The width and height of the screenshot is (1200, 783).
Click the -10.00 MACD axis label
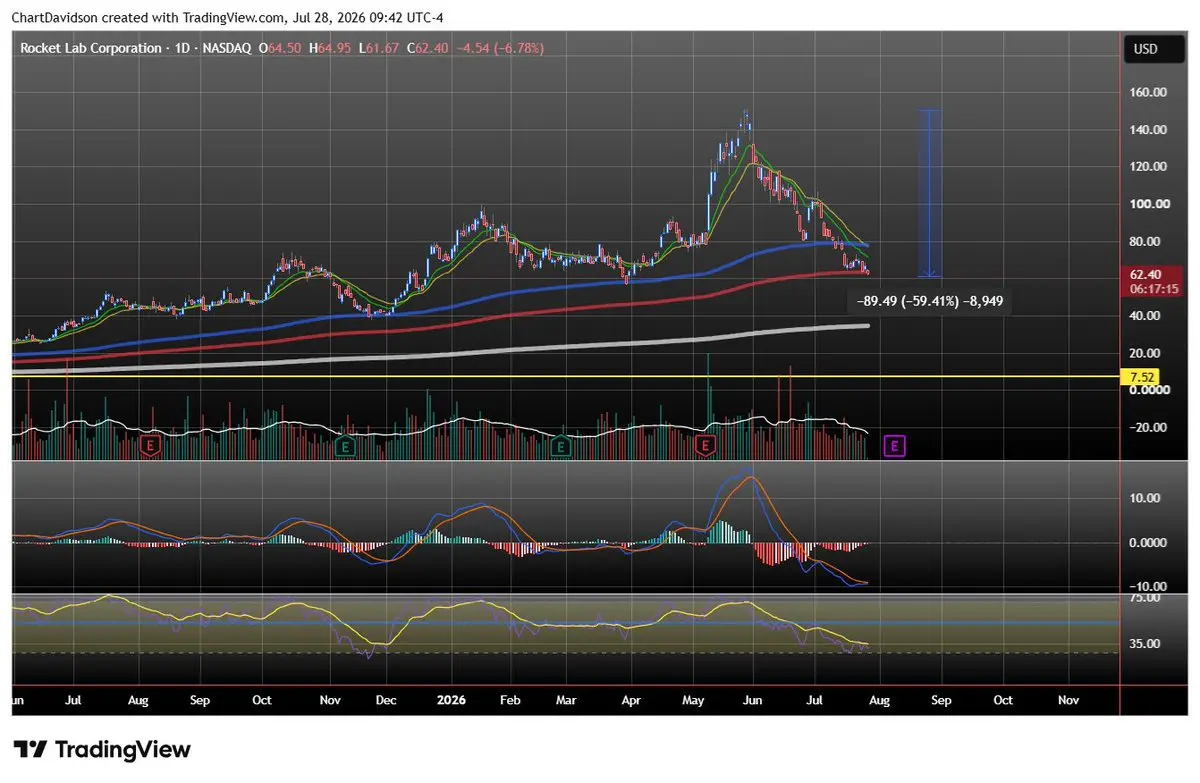(1146, 586)
